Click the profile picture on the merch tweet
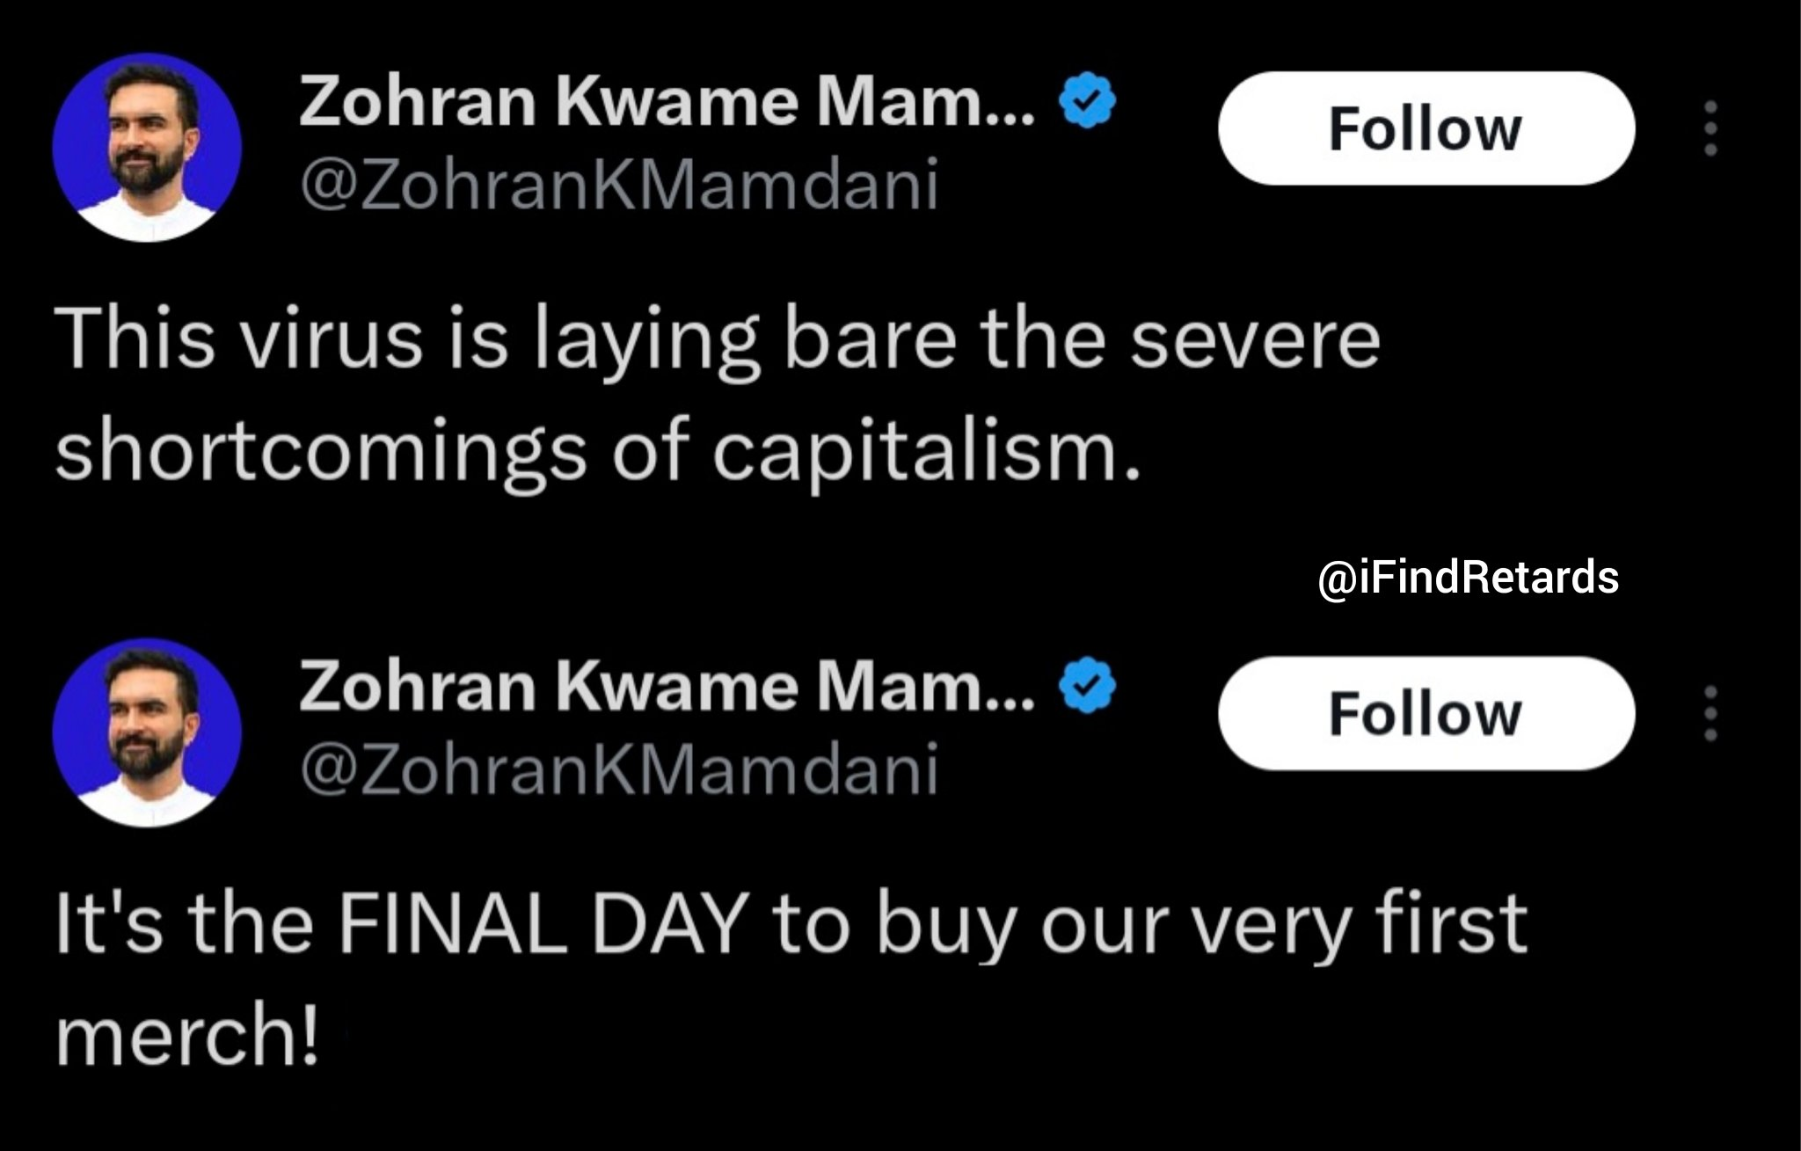This screenshot has width=1801, height=1151. 147,732
